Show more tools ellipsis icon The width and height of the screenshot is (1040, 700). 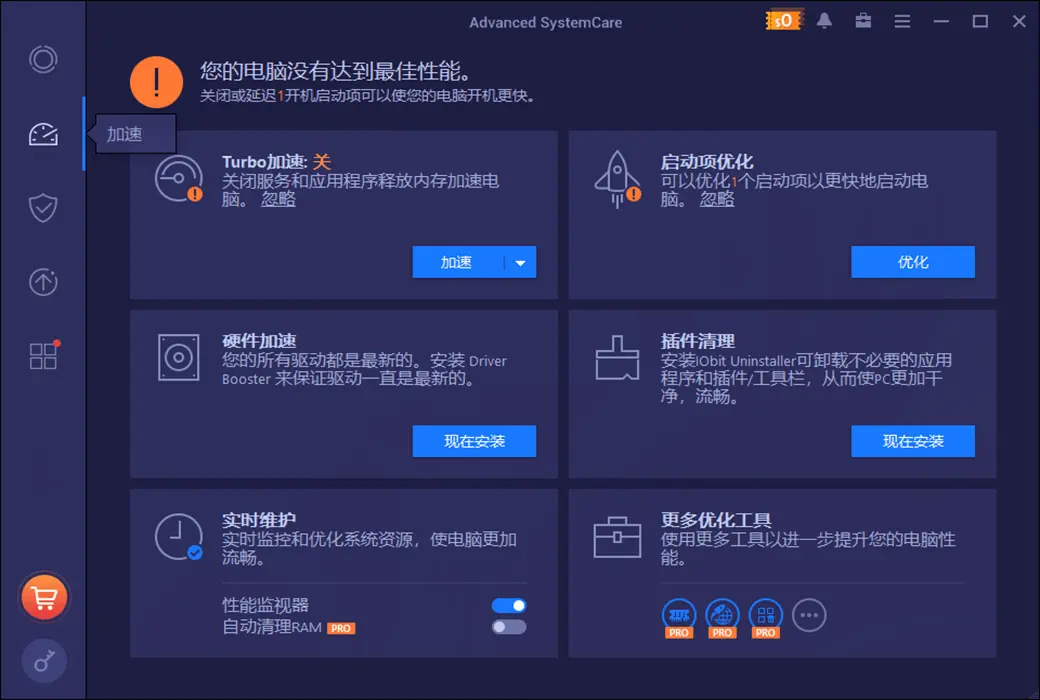(x=809, y=615)
